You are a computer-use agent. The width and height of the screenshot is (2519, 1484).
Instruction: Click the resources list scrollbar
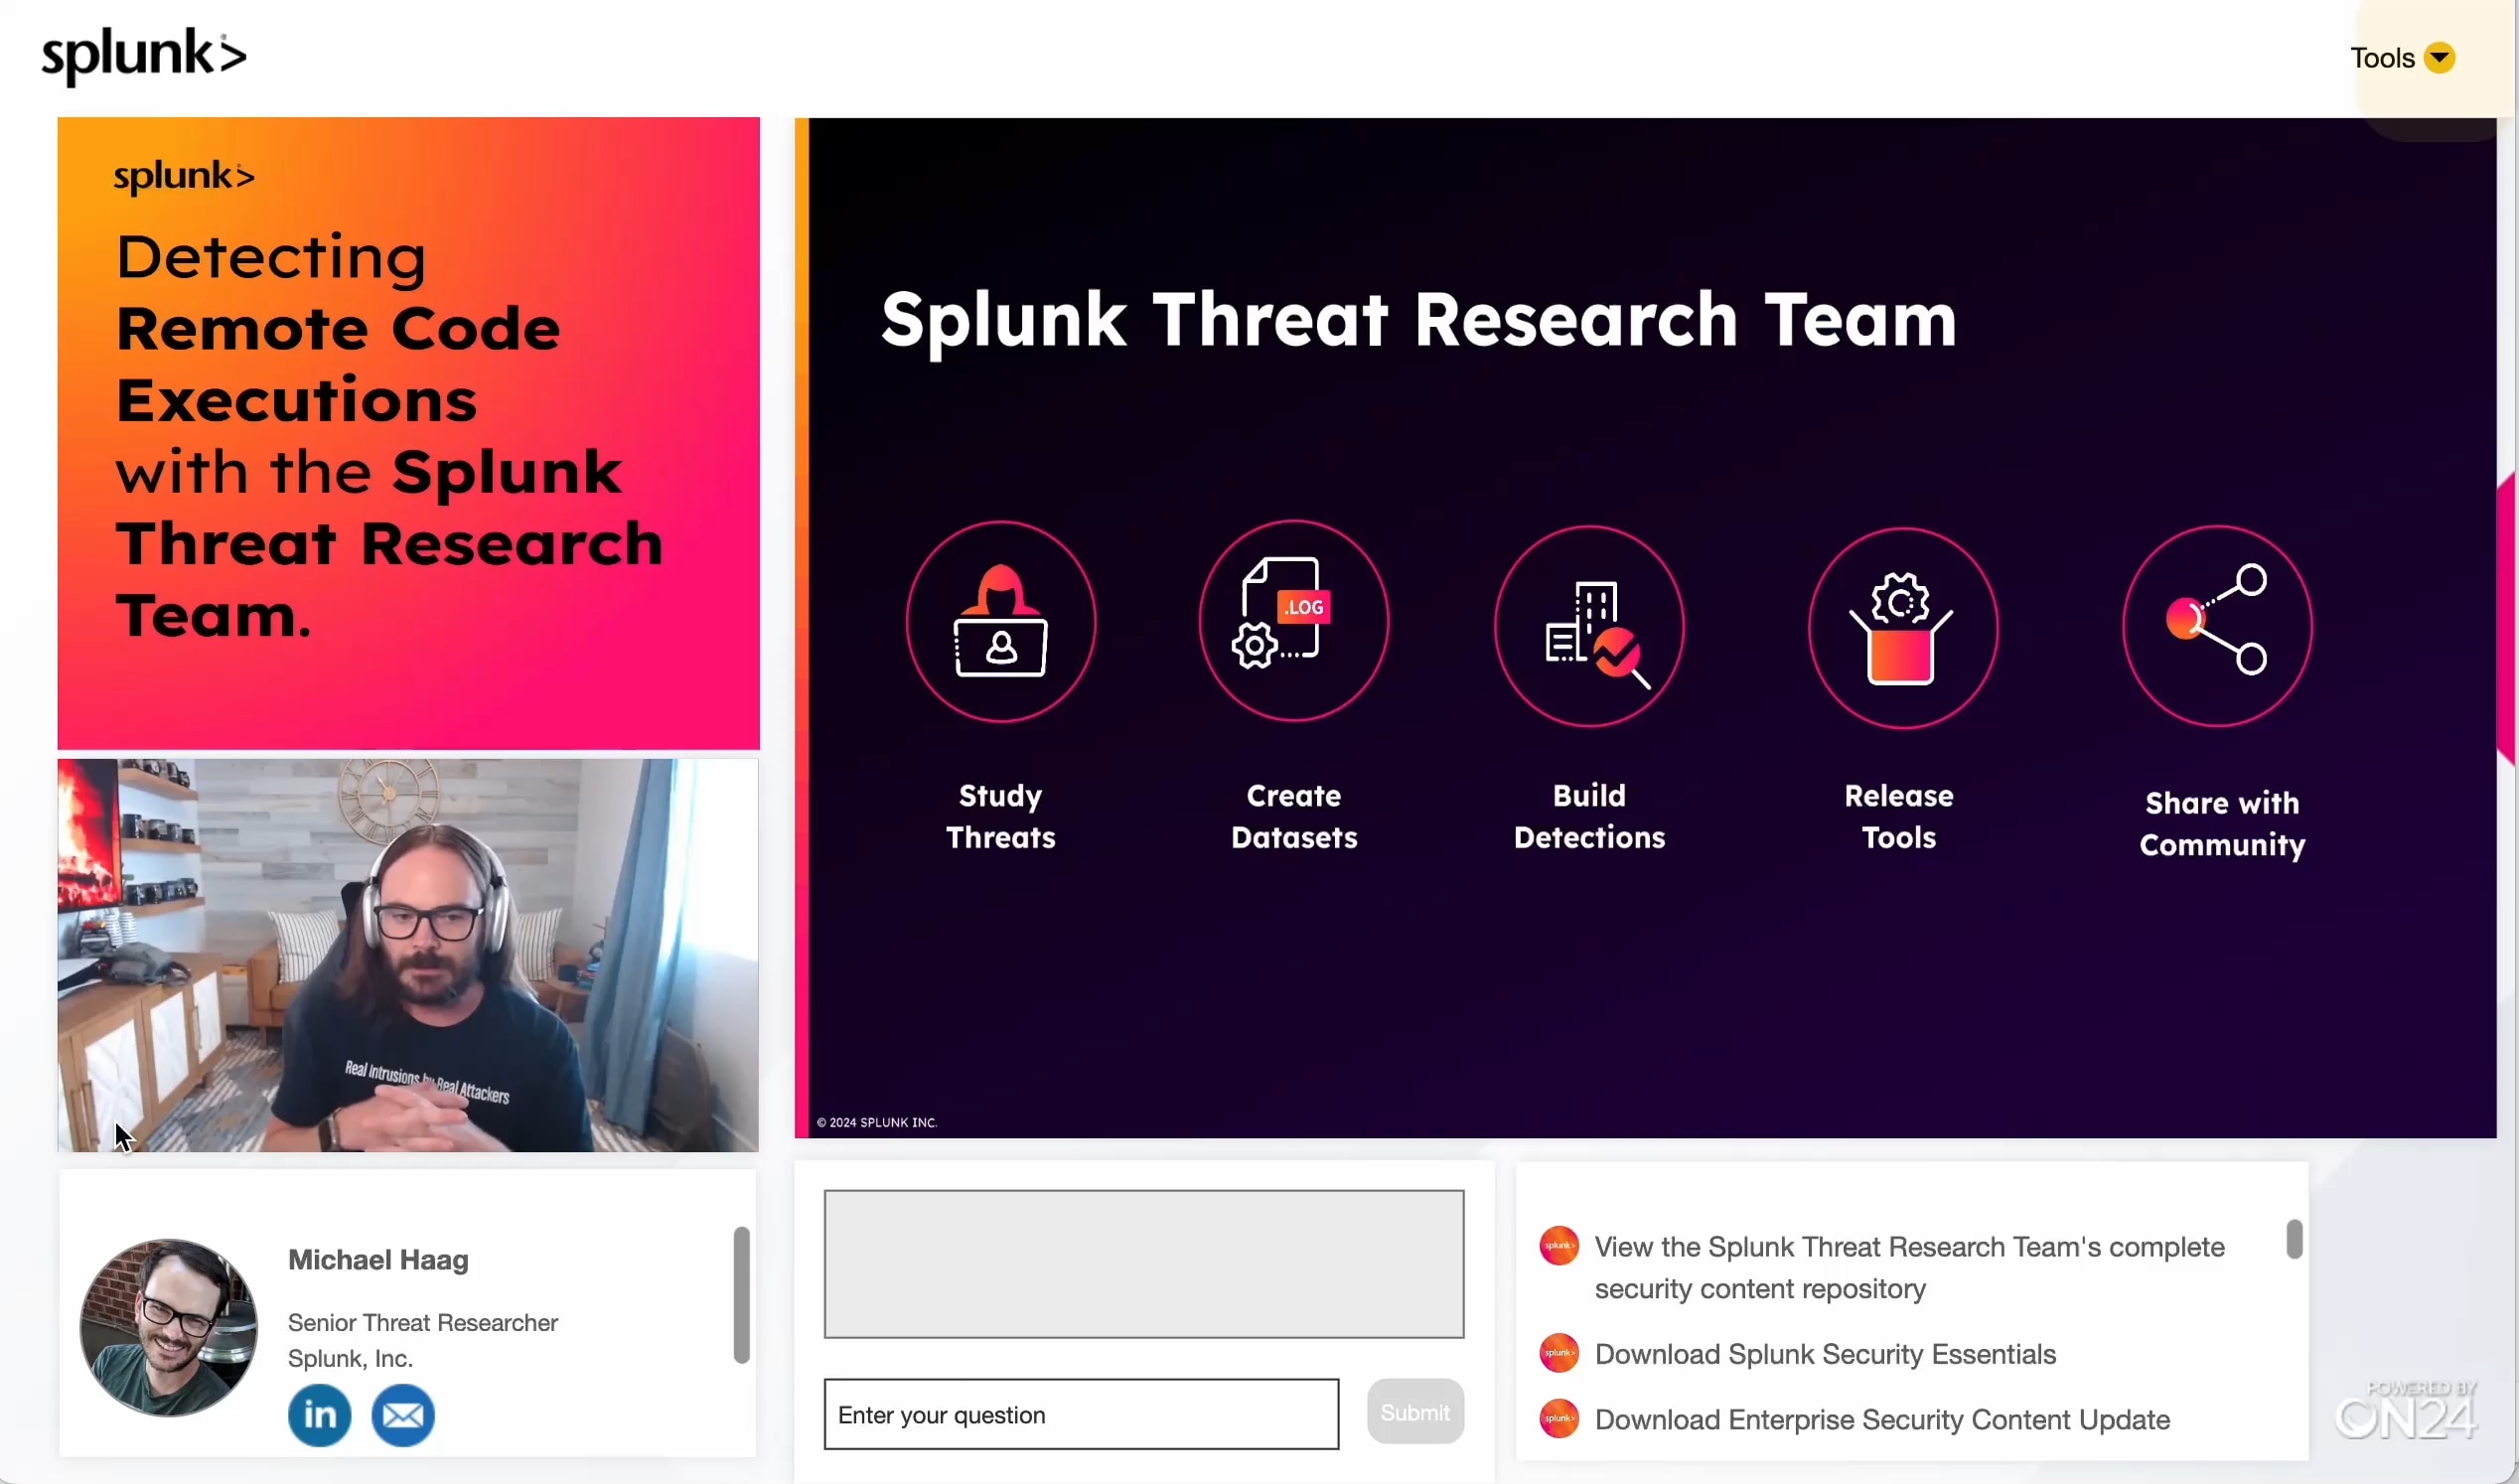(x=2294, y=1239)
